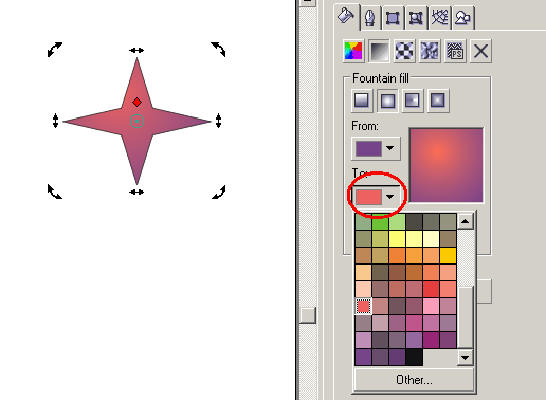Toggle the Radial fountain fill type
The image size is (546, 400).
(x=388, y=101)
